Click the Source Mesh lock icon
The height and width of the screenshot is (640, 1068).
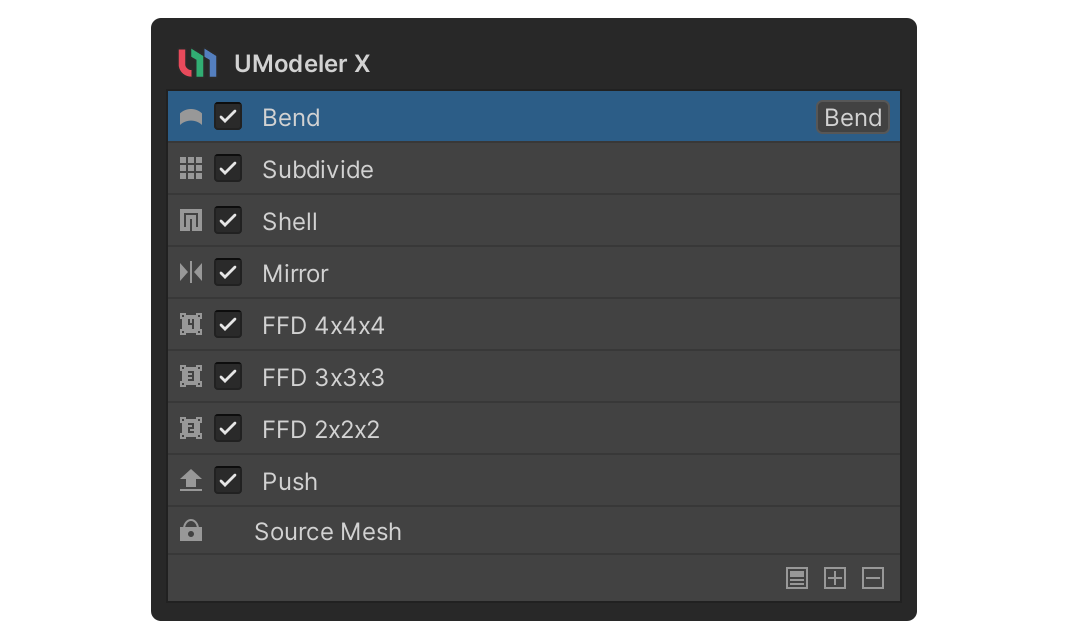(190, 532)
